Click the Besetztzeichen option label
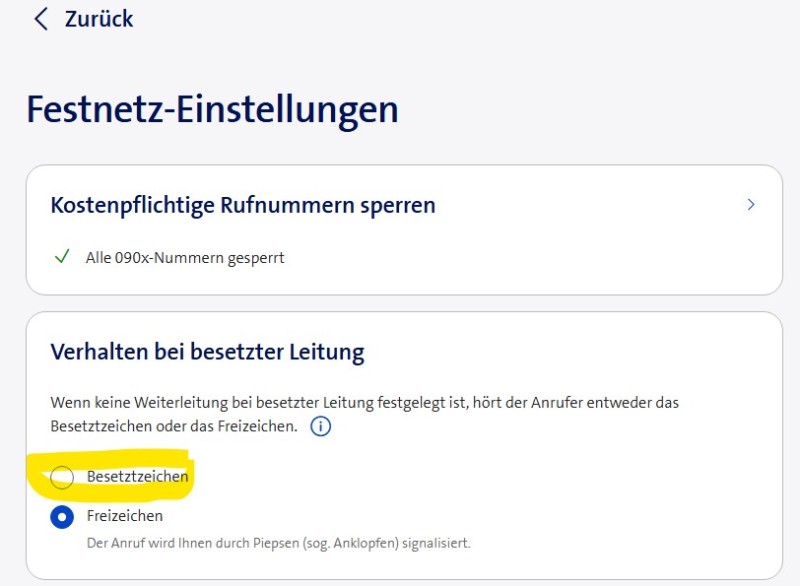Image resolution: width=800 pixels, height=586 pixels. point(137,477)
